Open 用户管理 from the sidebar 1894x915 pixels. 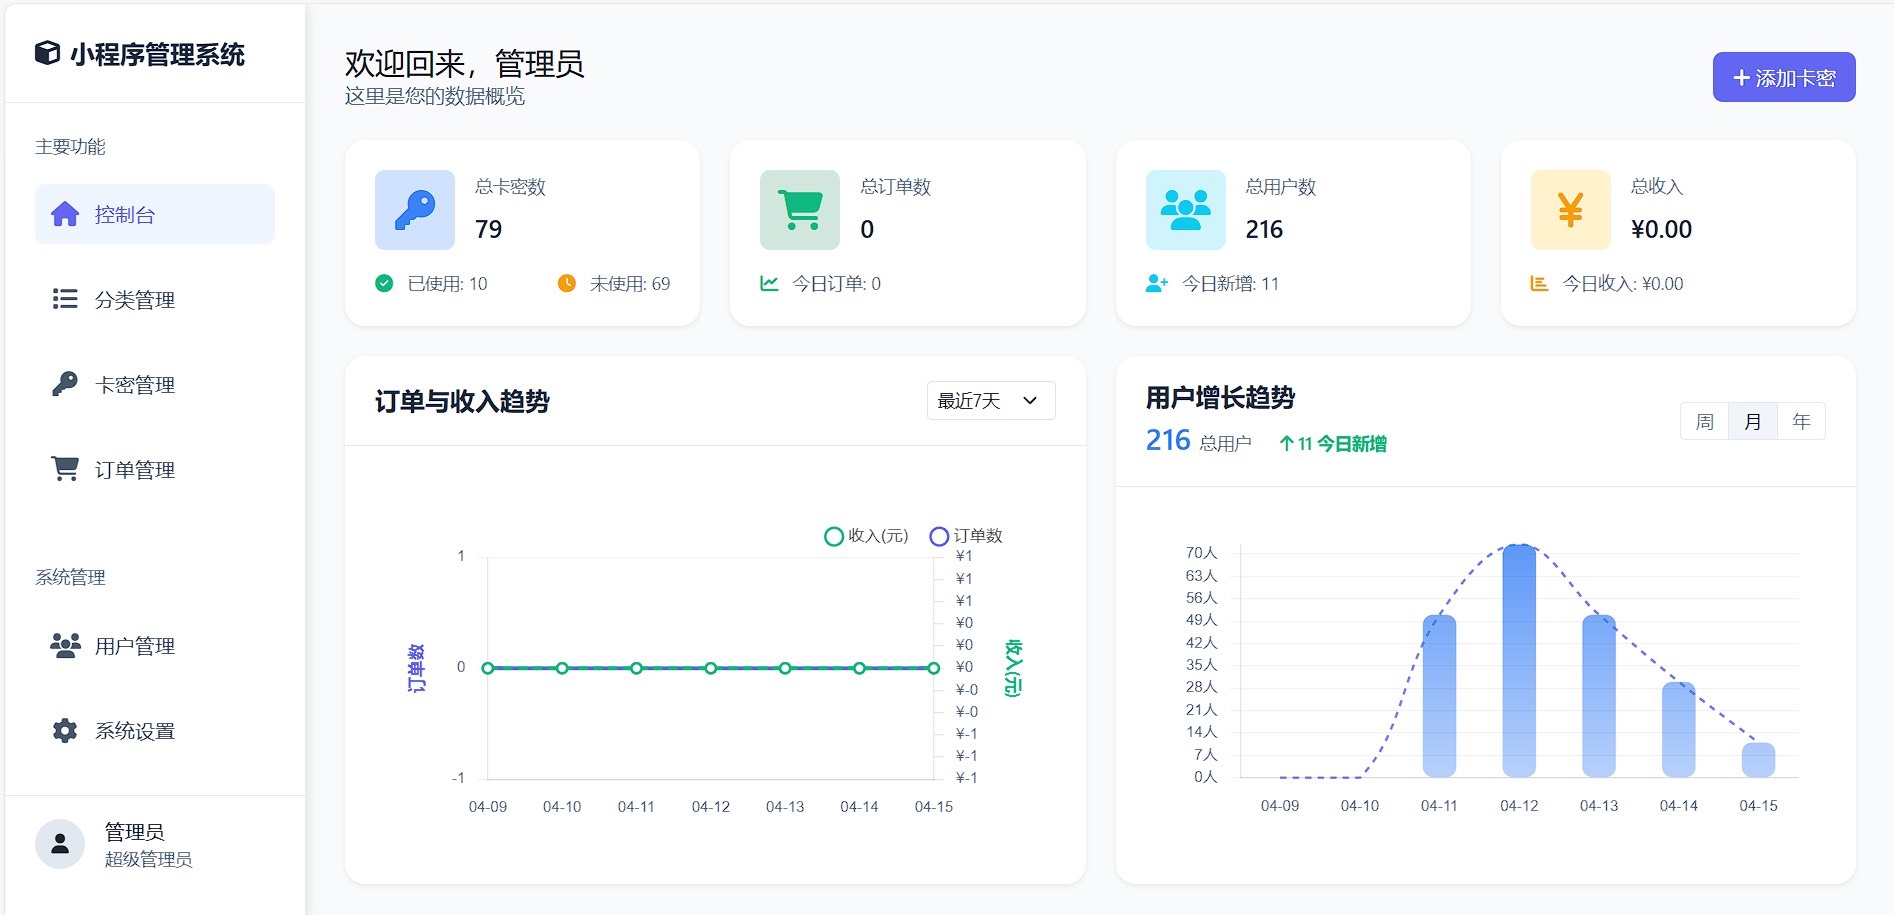[135, 646]
